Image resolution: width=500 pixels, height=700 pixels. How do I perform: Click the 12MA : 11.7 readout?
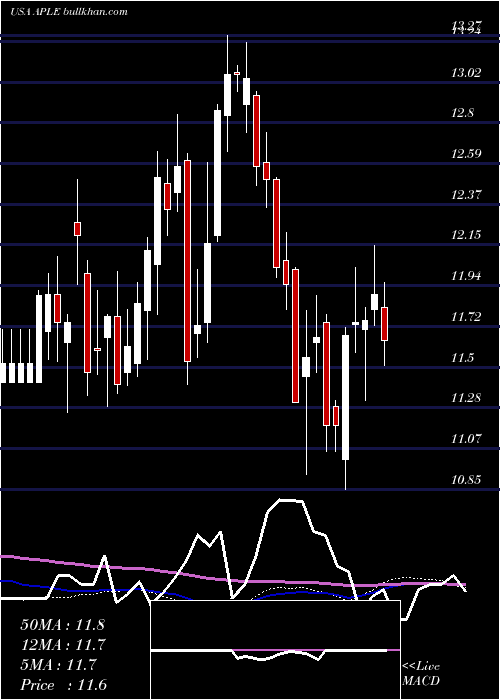[x=62, y=645]
